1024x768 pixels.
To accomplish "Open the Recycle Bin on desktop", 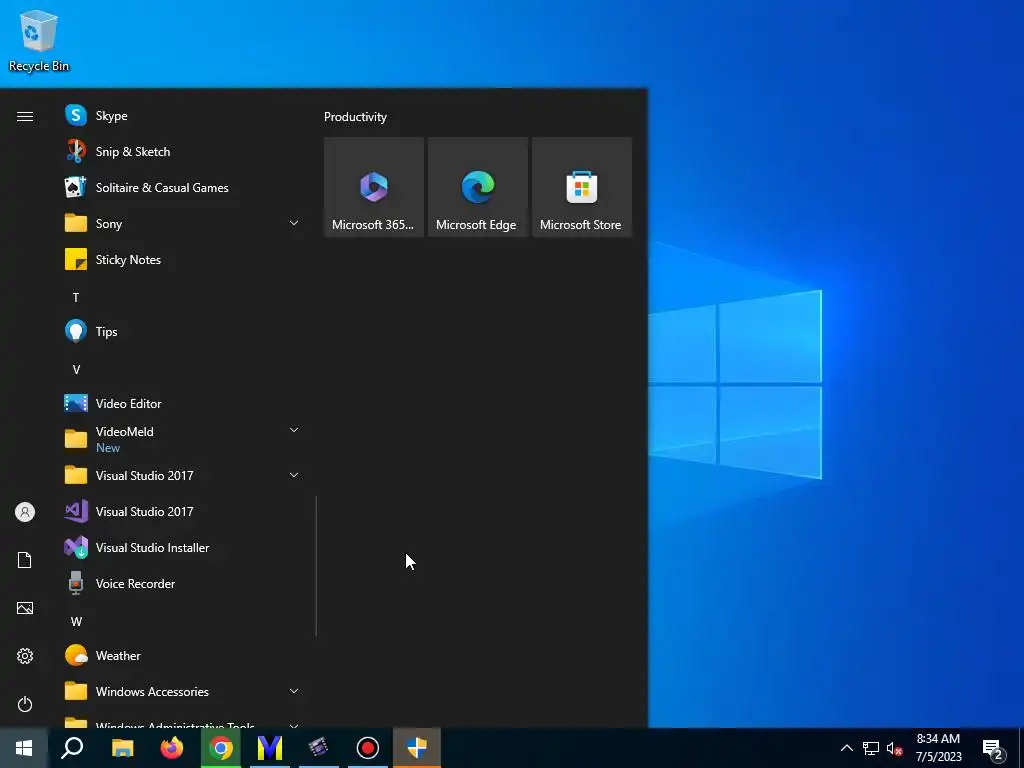I will click(x=39, y=40).
